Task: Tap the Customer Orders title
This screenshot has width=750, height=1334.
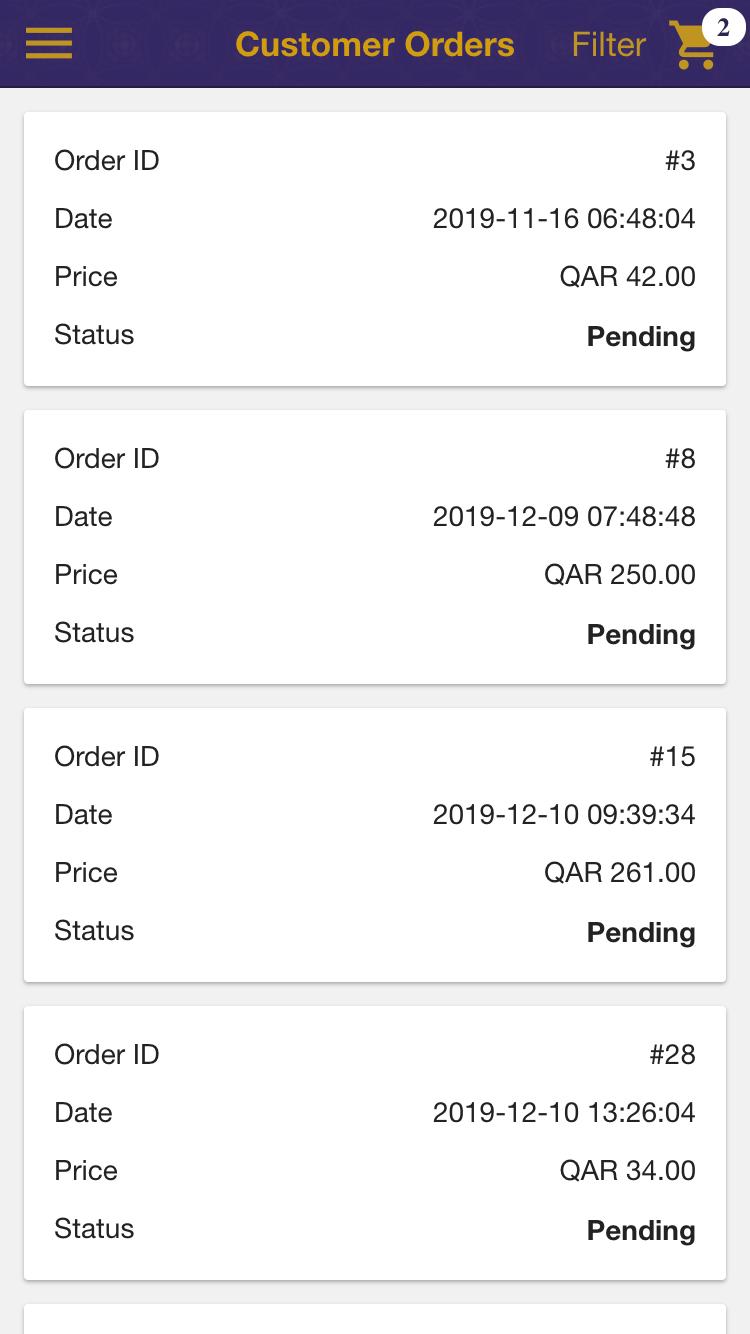Action: coord(375,45)
